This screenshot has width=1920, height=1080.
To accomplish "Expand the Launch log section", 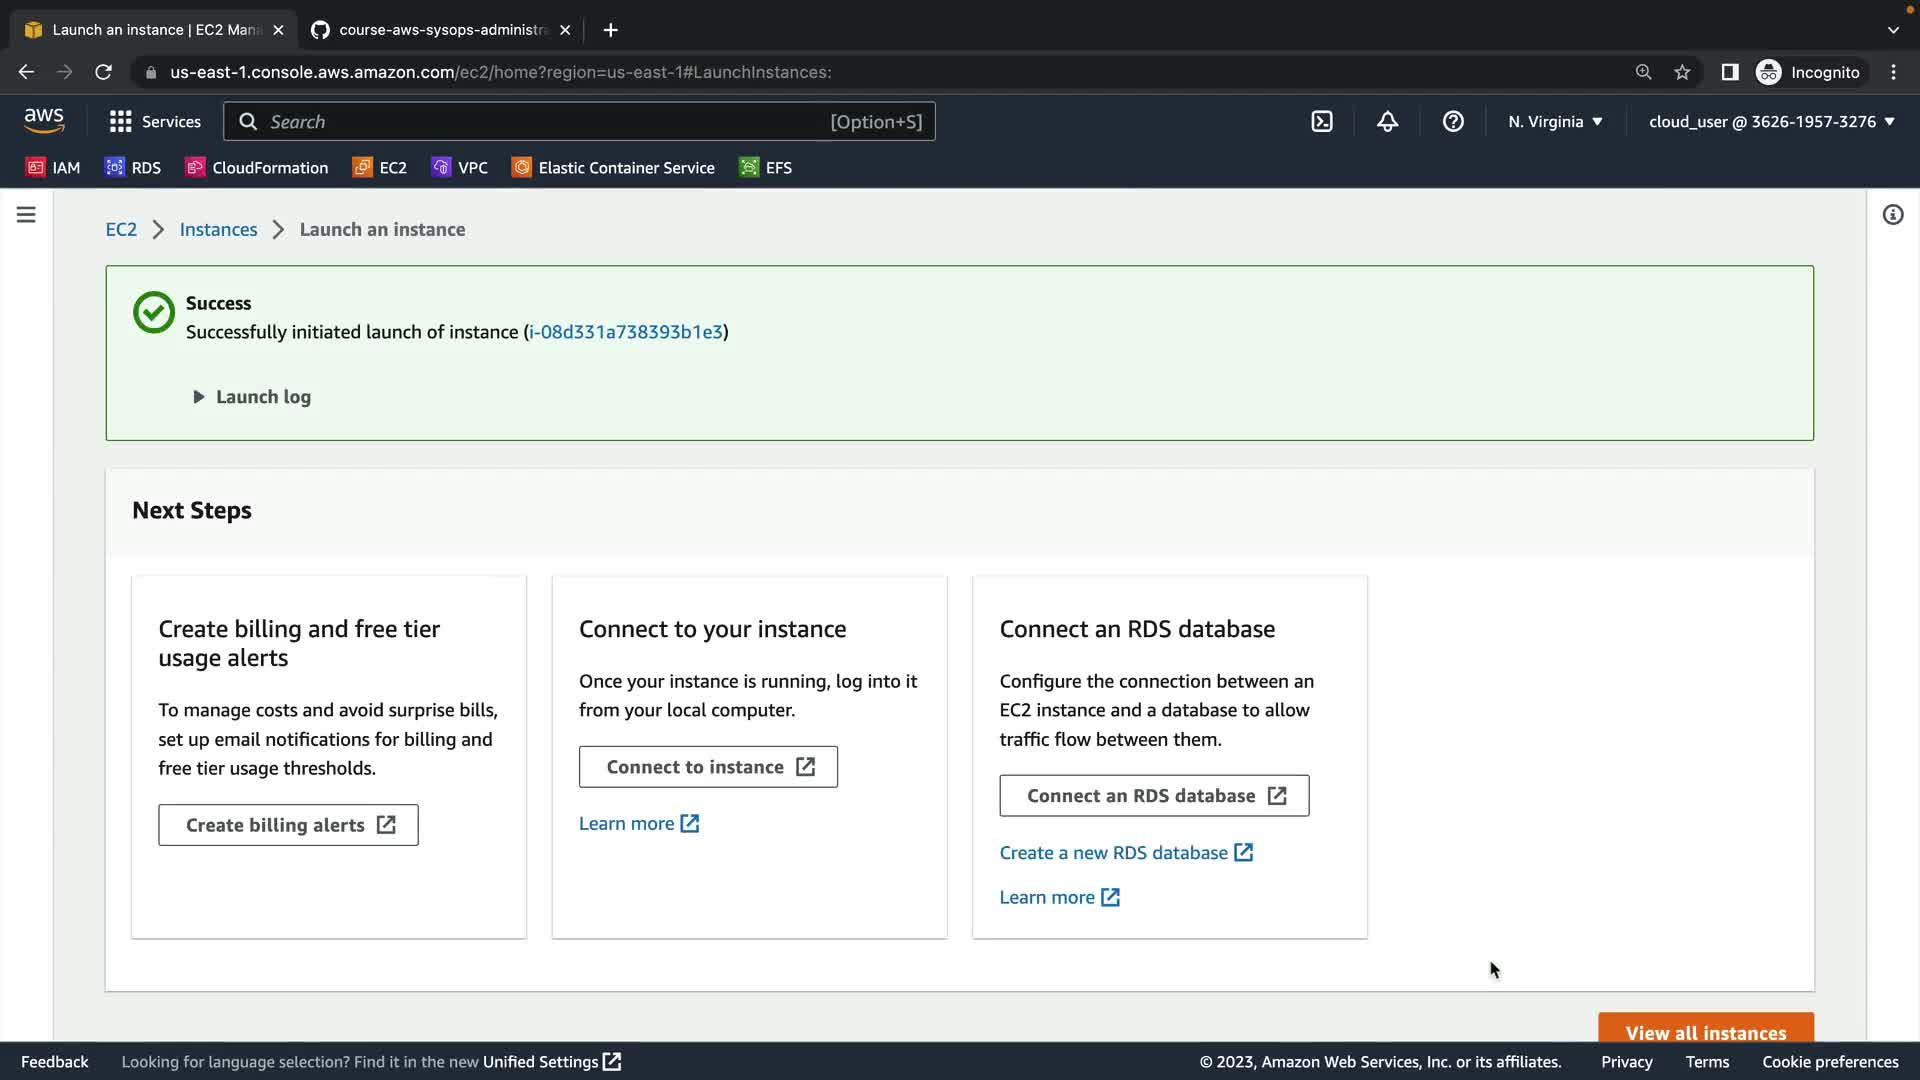I will [252, 397].
